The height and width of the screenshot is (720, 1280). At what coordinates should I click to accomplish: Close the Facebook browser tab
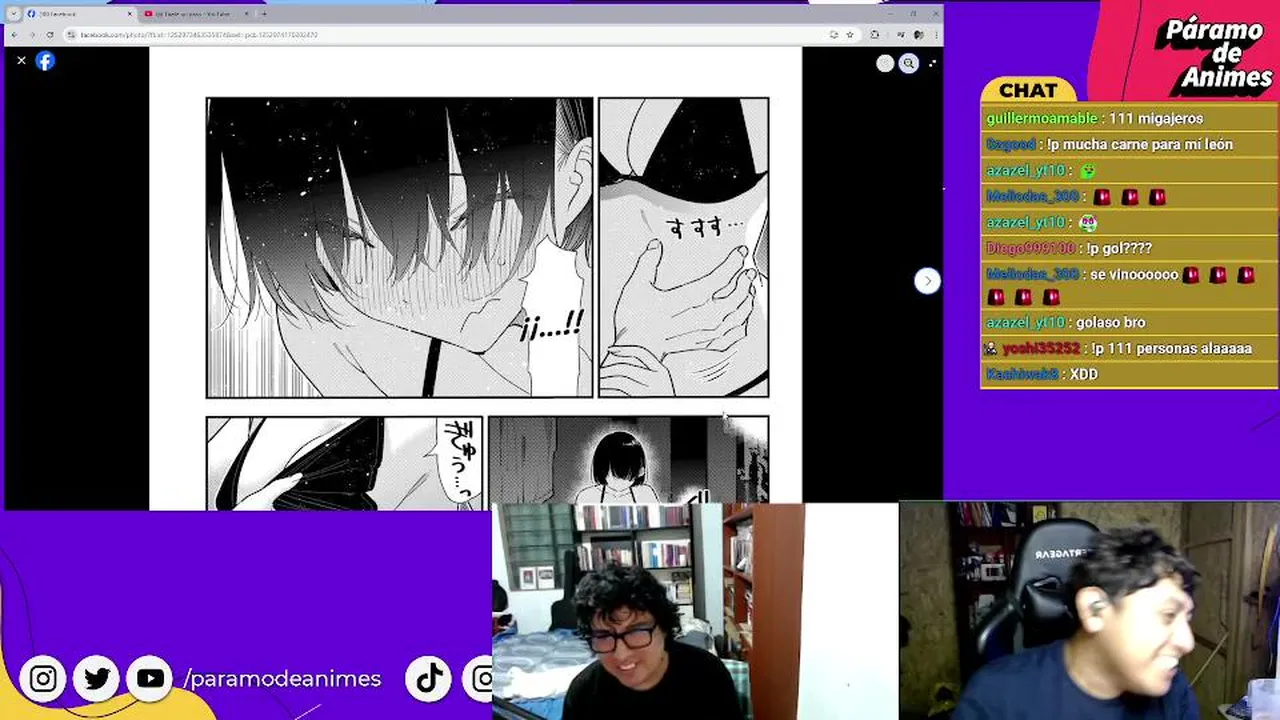coord(129,14)
